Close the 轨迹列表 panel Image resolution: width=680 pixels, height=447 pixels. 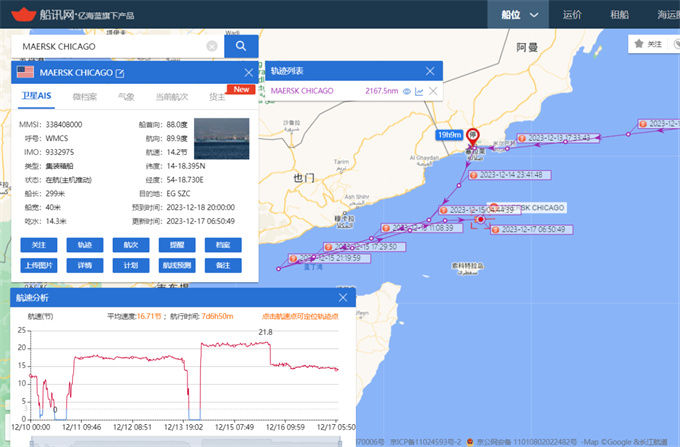coord(431,71)
